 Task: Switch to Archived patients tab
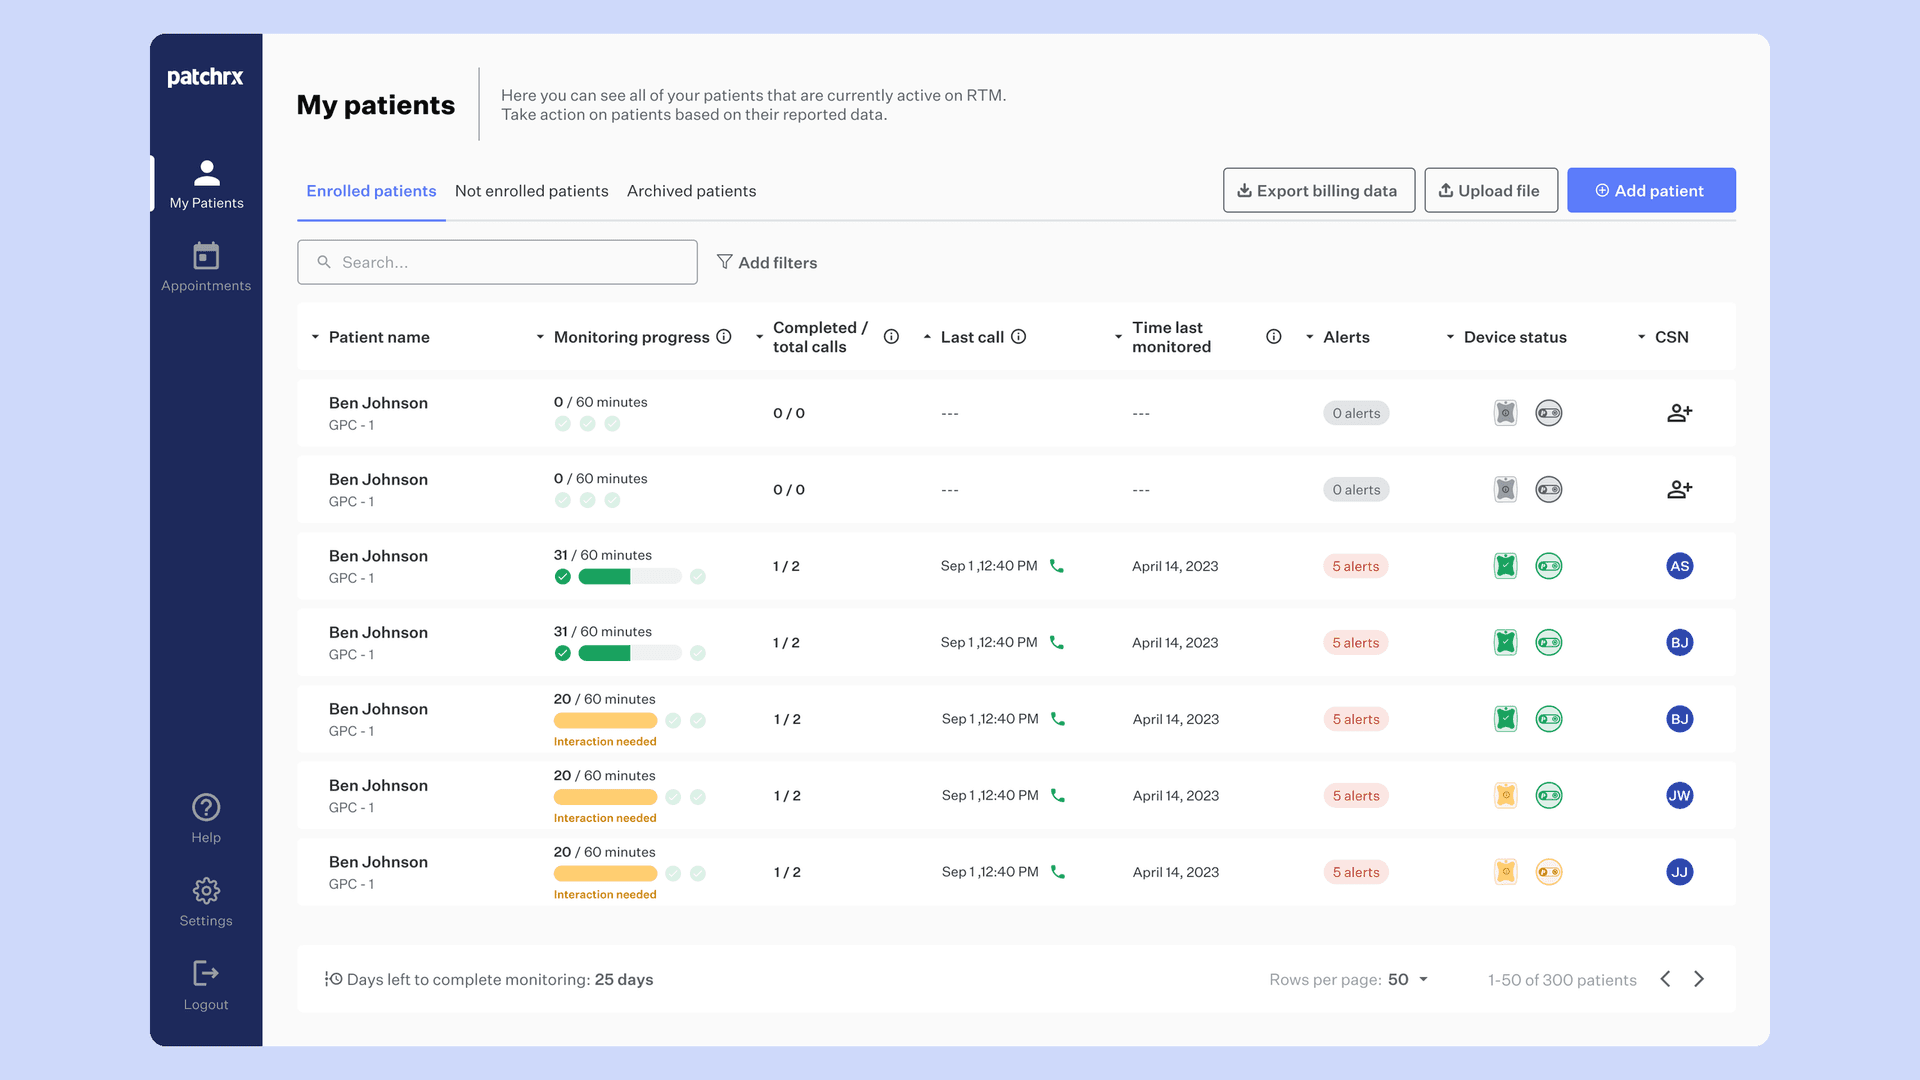[691, 191]
